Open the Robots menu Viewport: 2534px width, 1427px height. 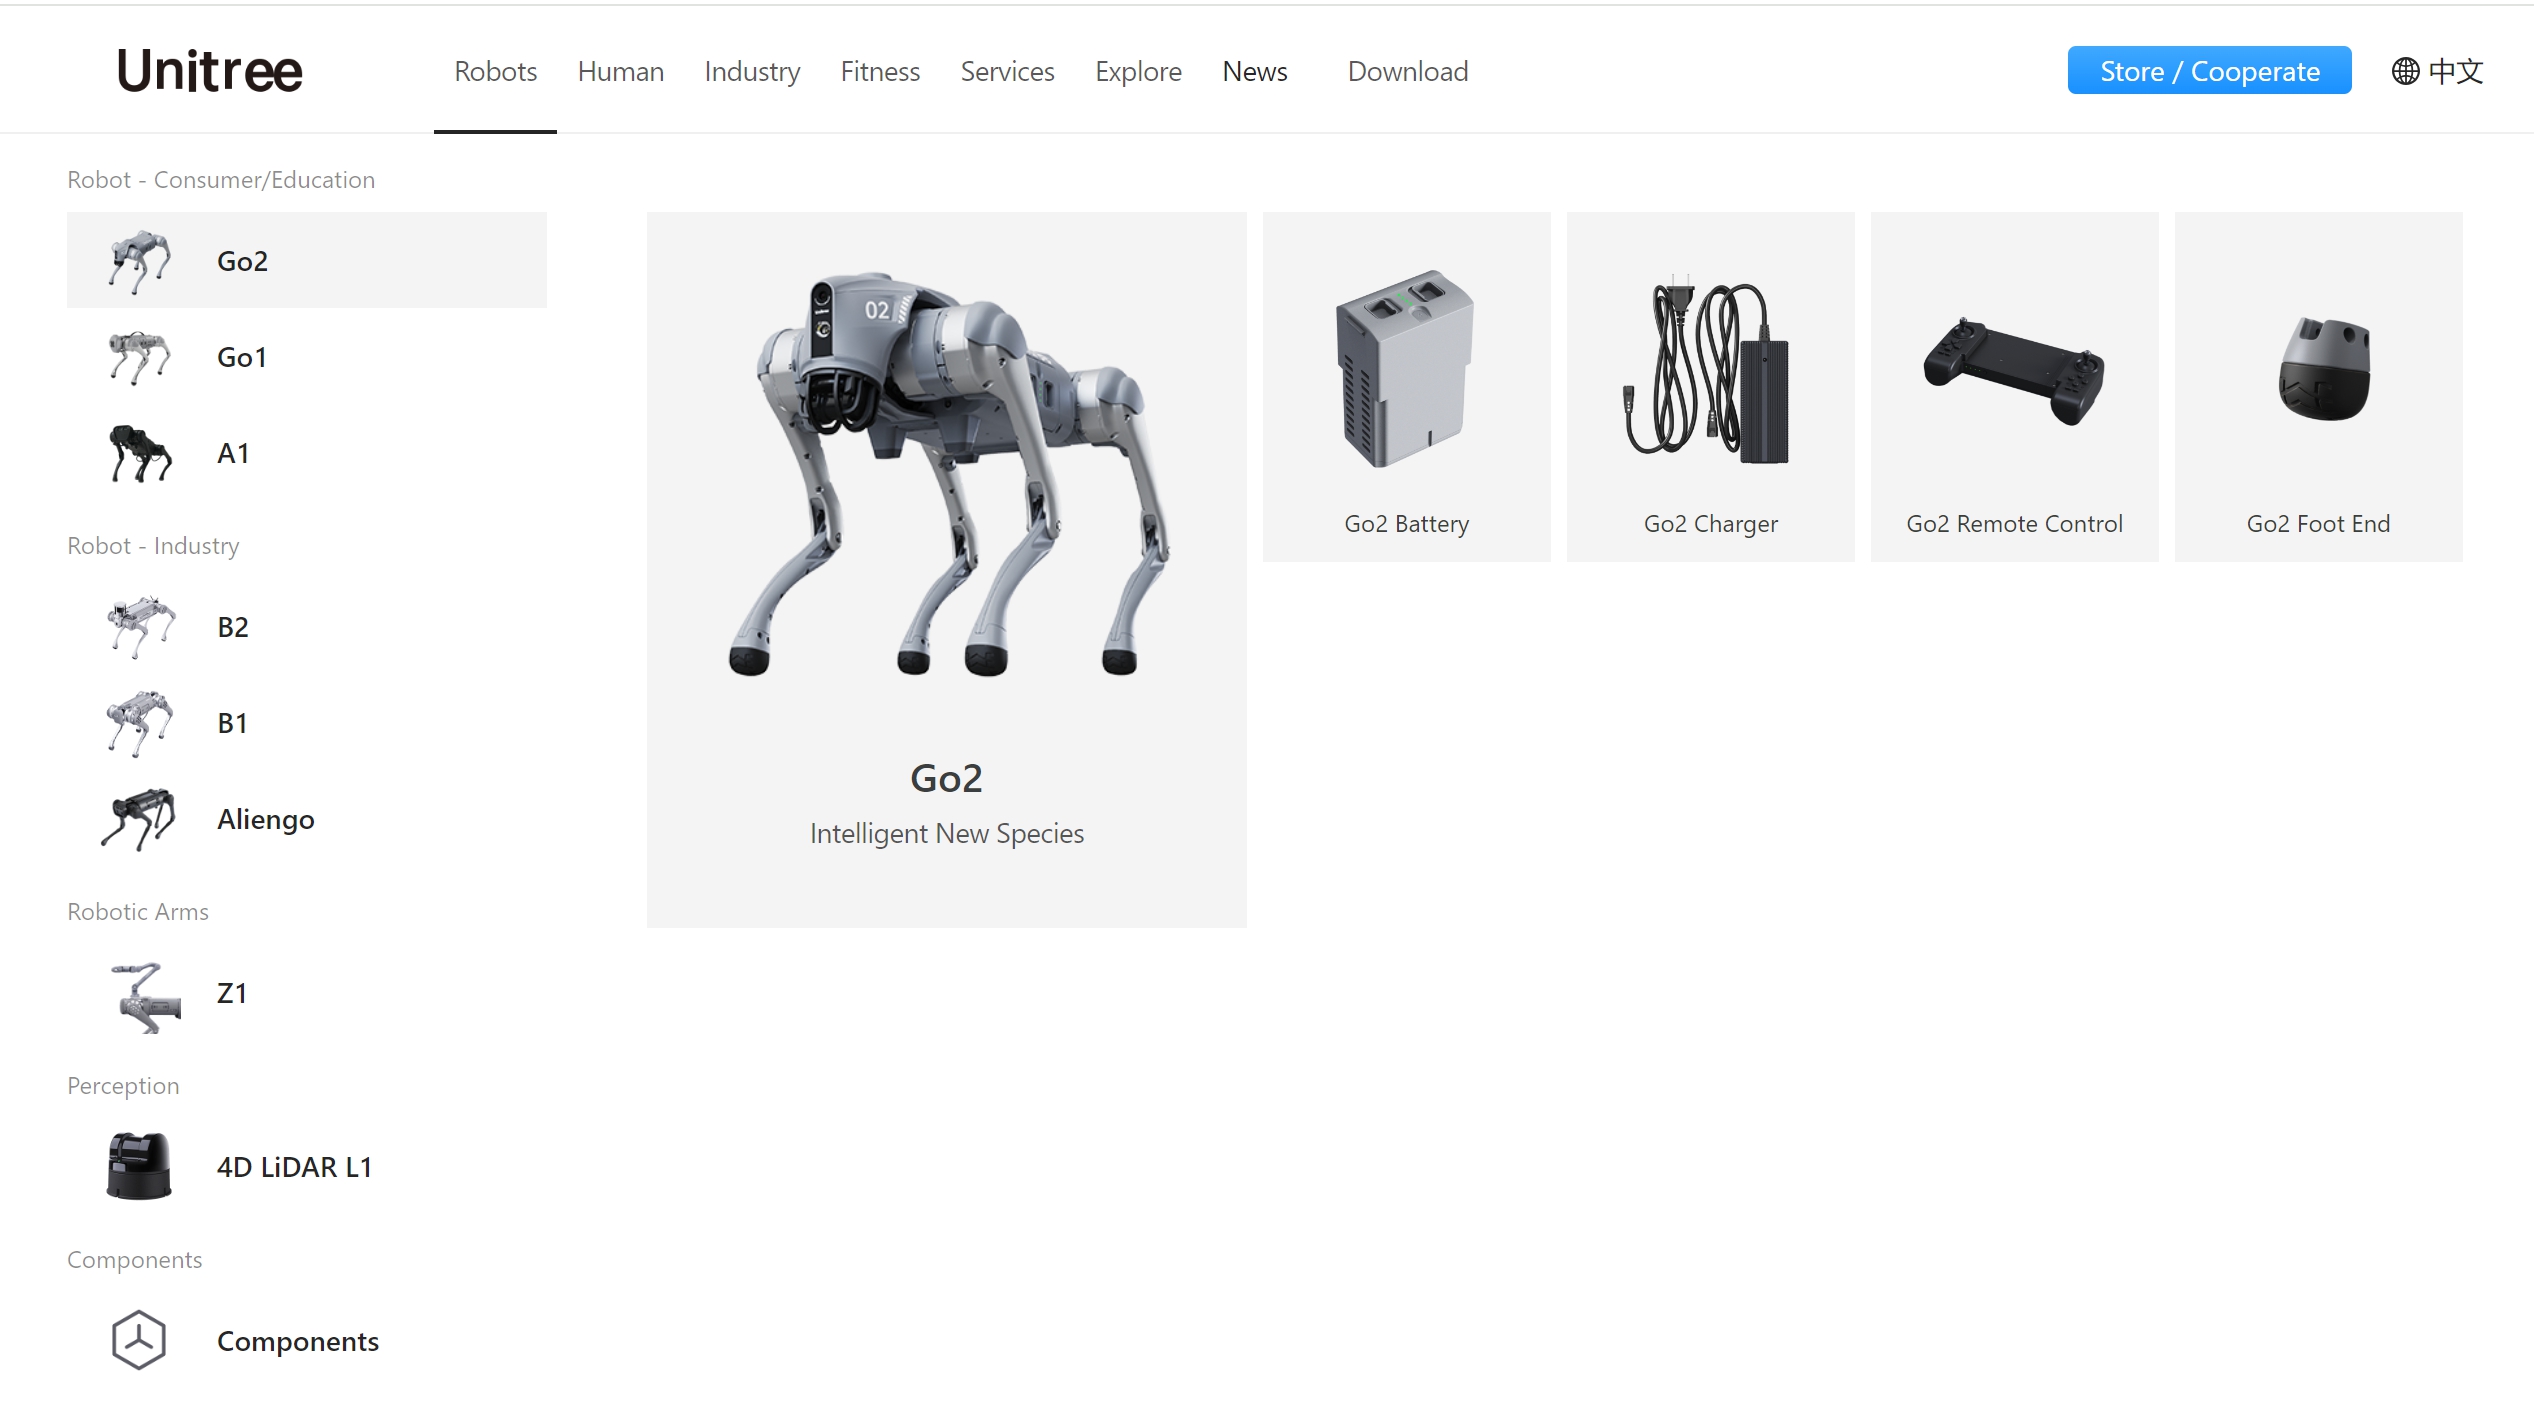495,71
